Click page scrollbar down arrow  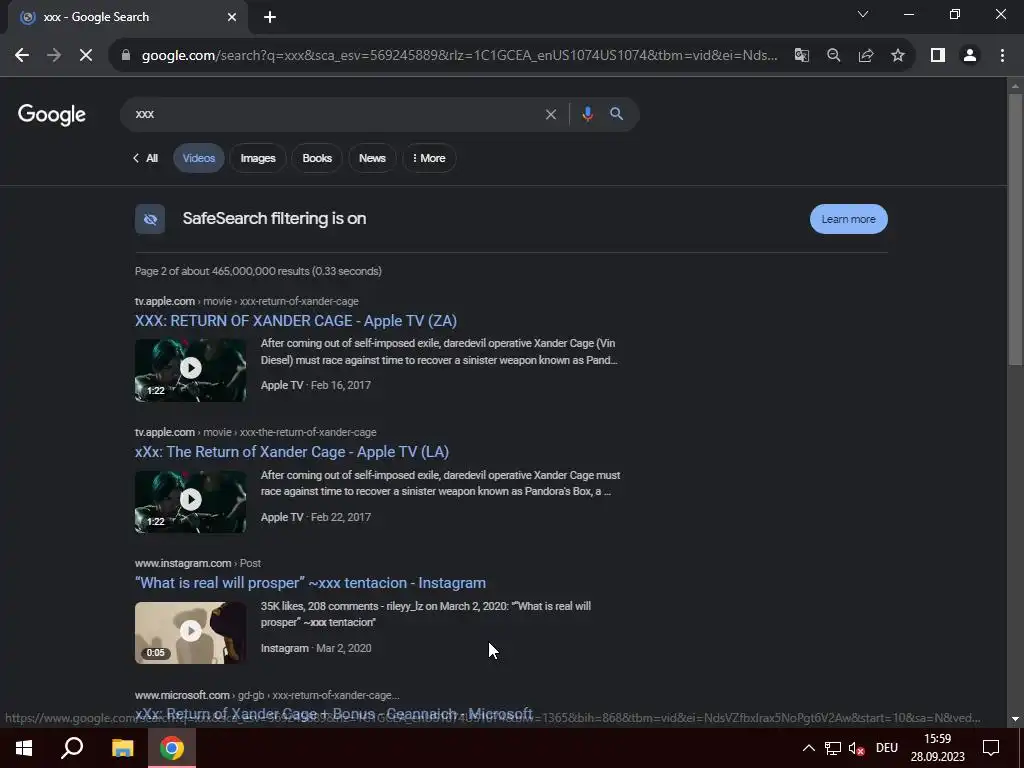1015,719
